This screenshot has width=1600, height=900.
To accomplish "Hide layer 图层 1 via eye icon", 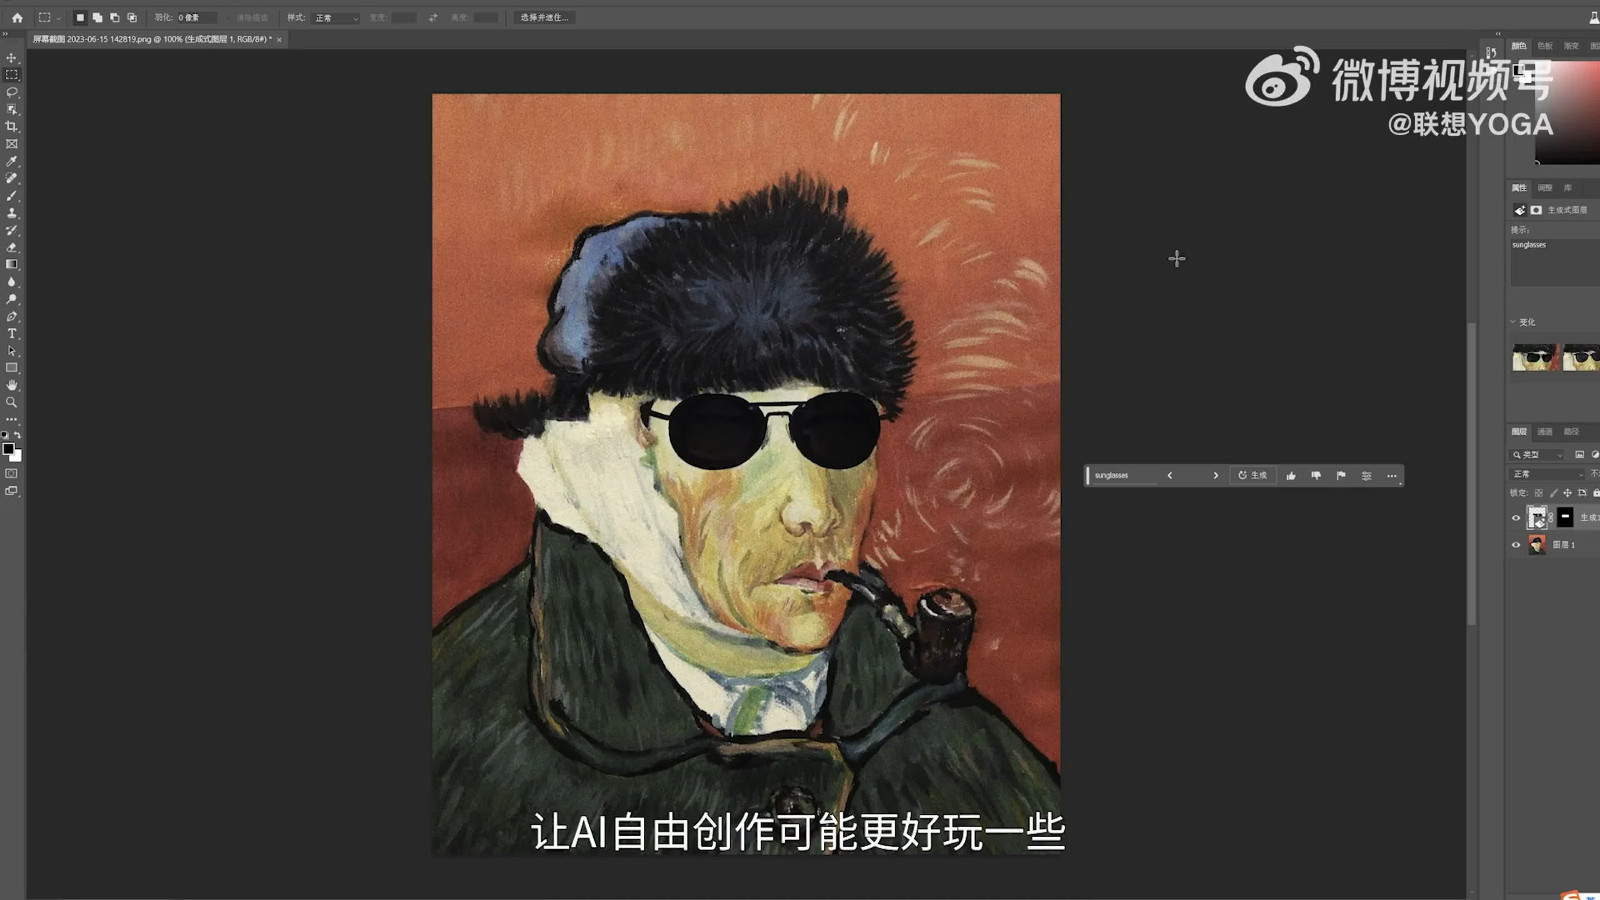I will 1515,545.
